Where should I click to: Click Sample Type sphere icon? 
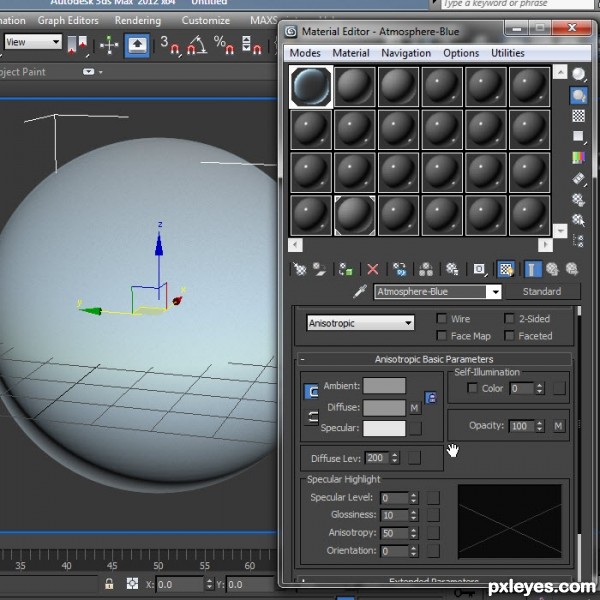[578, 74]
